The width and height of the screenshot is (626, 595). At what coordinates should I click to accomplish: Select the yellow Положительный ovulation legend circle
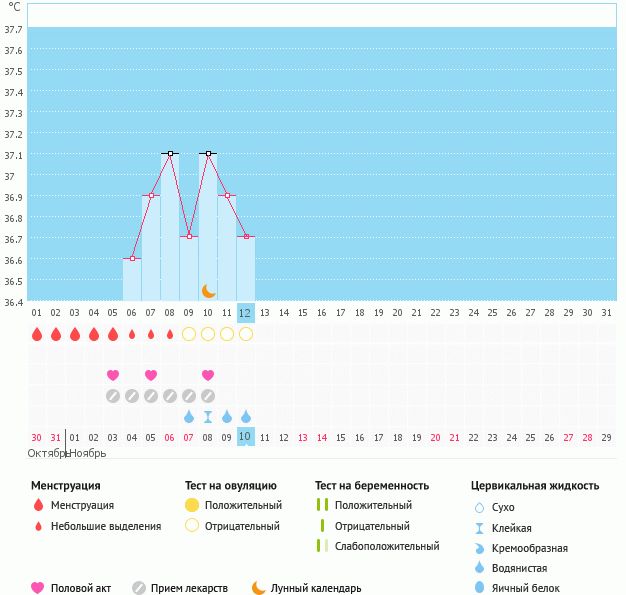(x=192, y=505)
